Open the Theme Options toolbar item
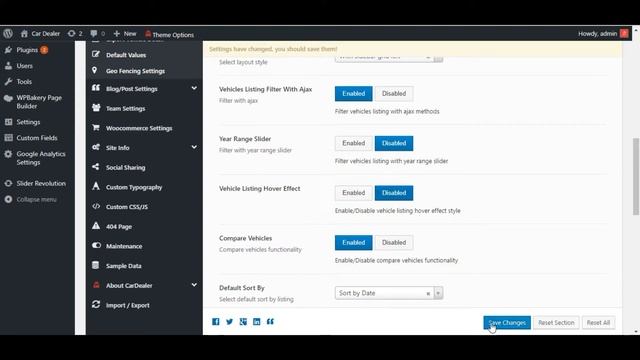 pos(169,34)
